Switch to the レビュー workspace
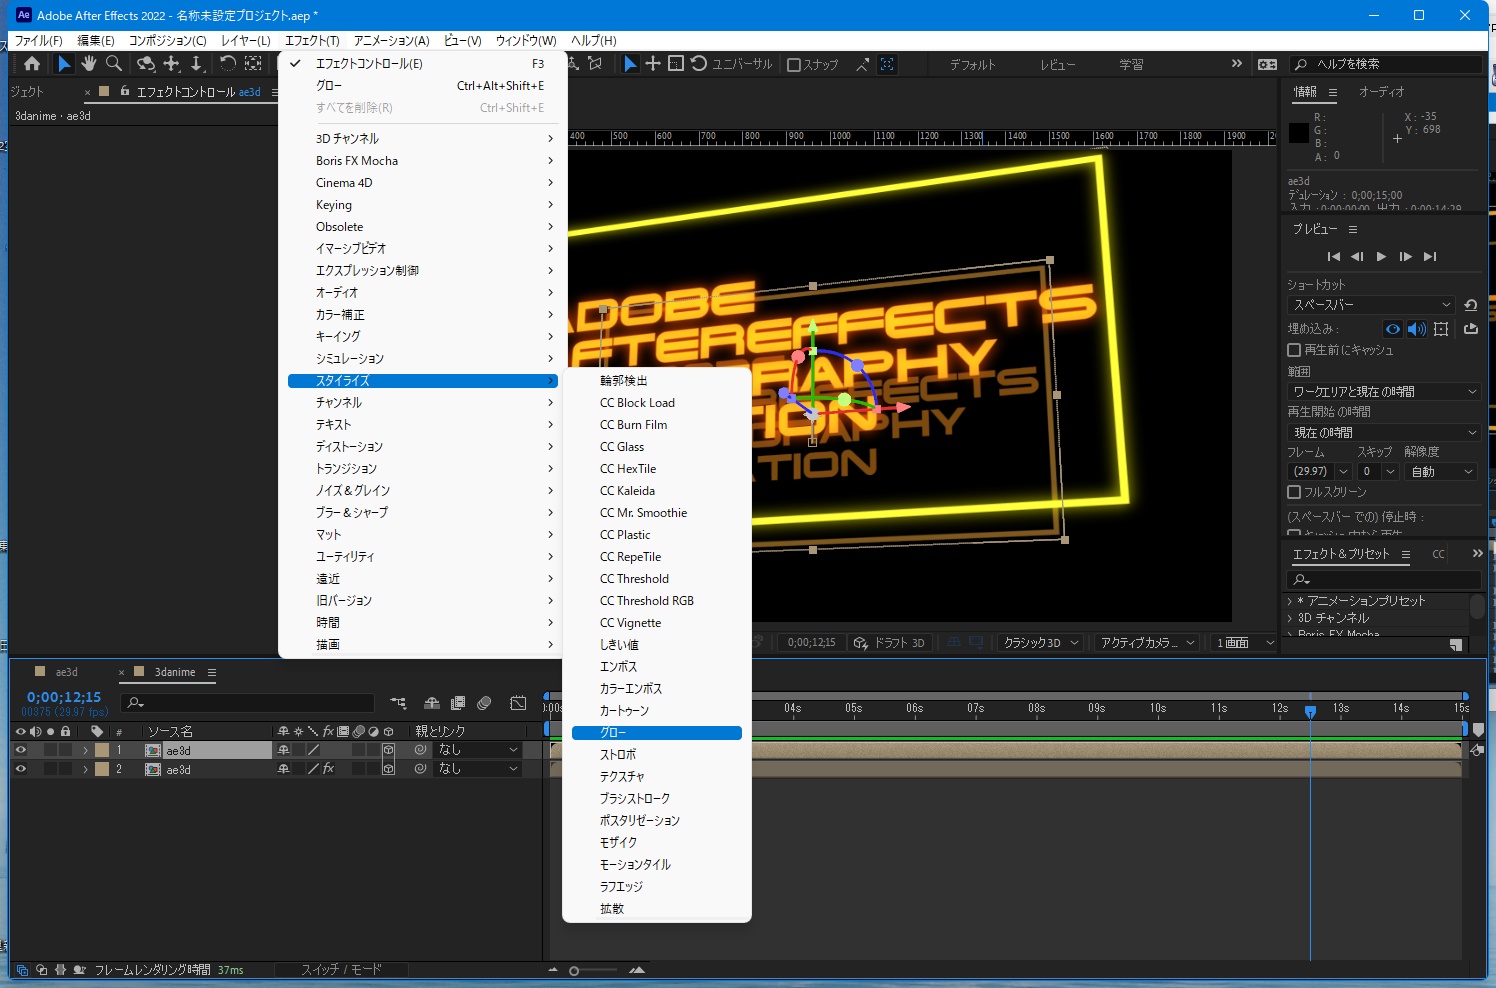 point(1058,65)
